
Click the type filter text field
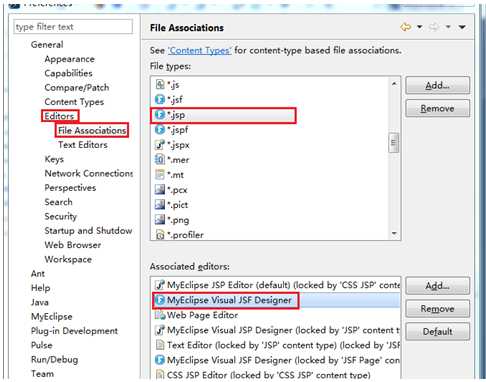pos(73,27)
